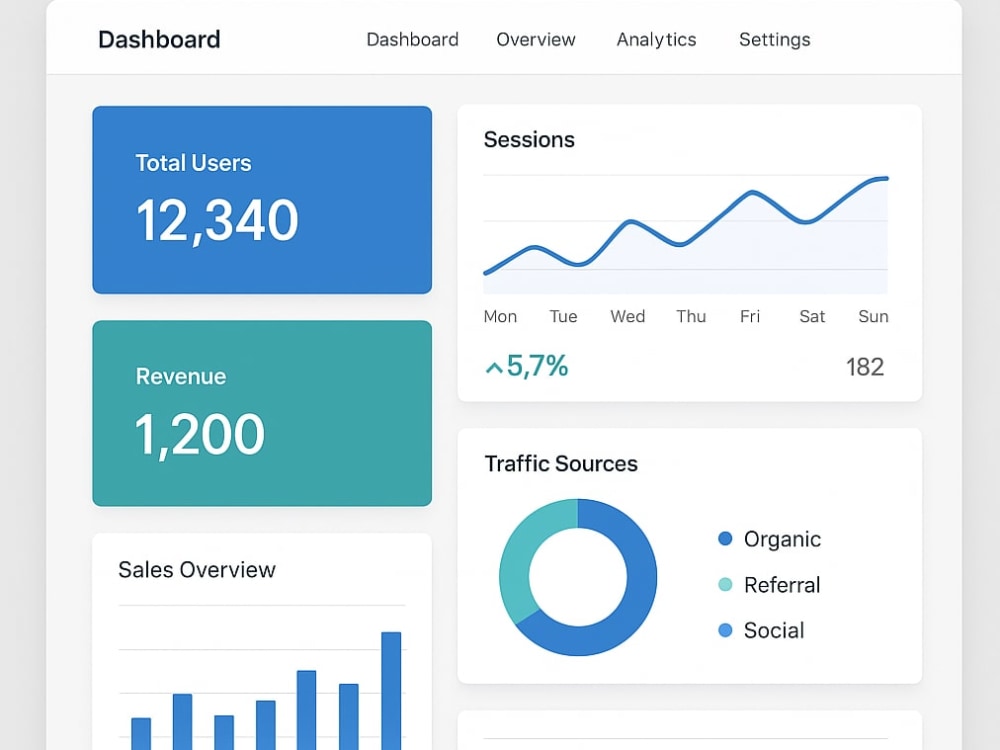Click the Sales Overview title
The width and height of the screenshot is (1000, 750).
tap(197, 570)
